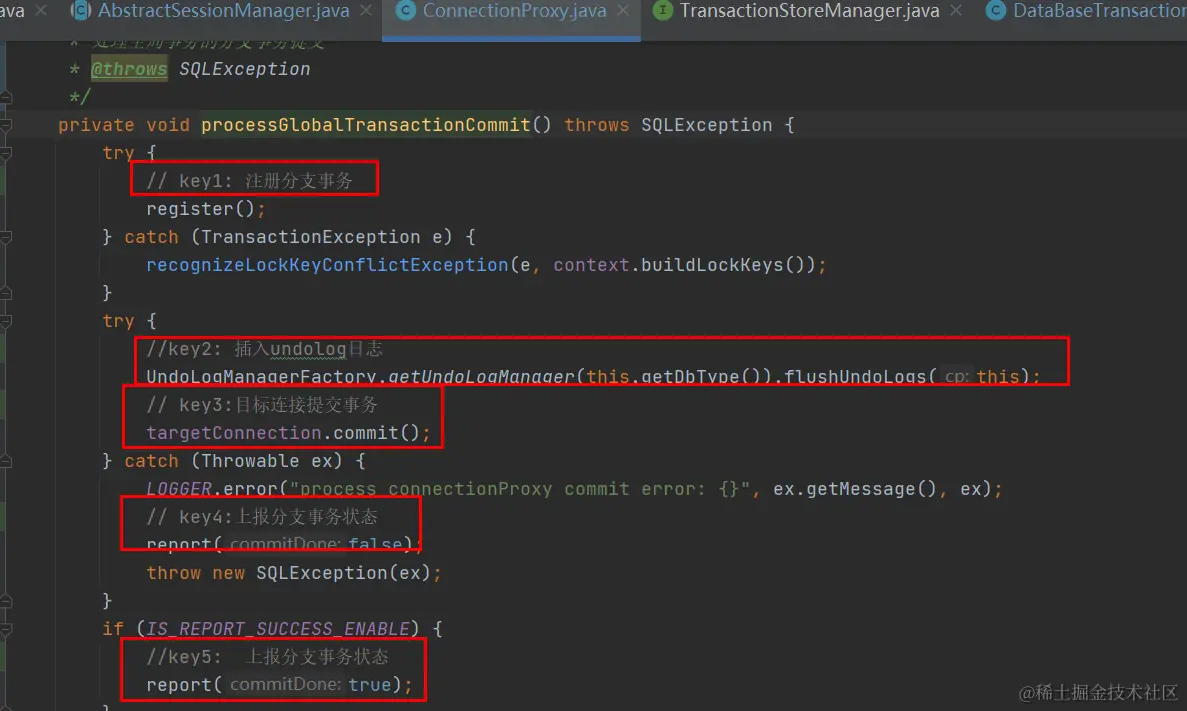This screenshot has width=1187, height=711.
Task: Click 'throw' keyword before new SQLException
Action: [173, 573]
